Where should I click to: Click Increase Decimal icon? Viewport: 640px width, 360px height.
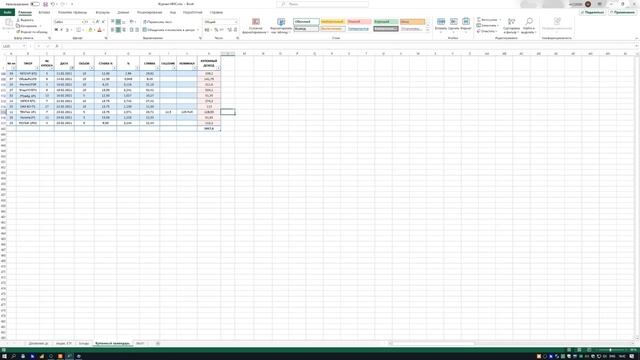[x=229, y=30]
